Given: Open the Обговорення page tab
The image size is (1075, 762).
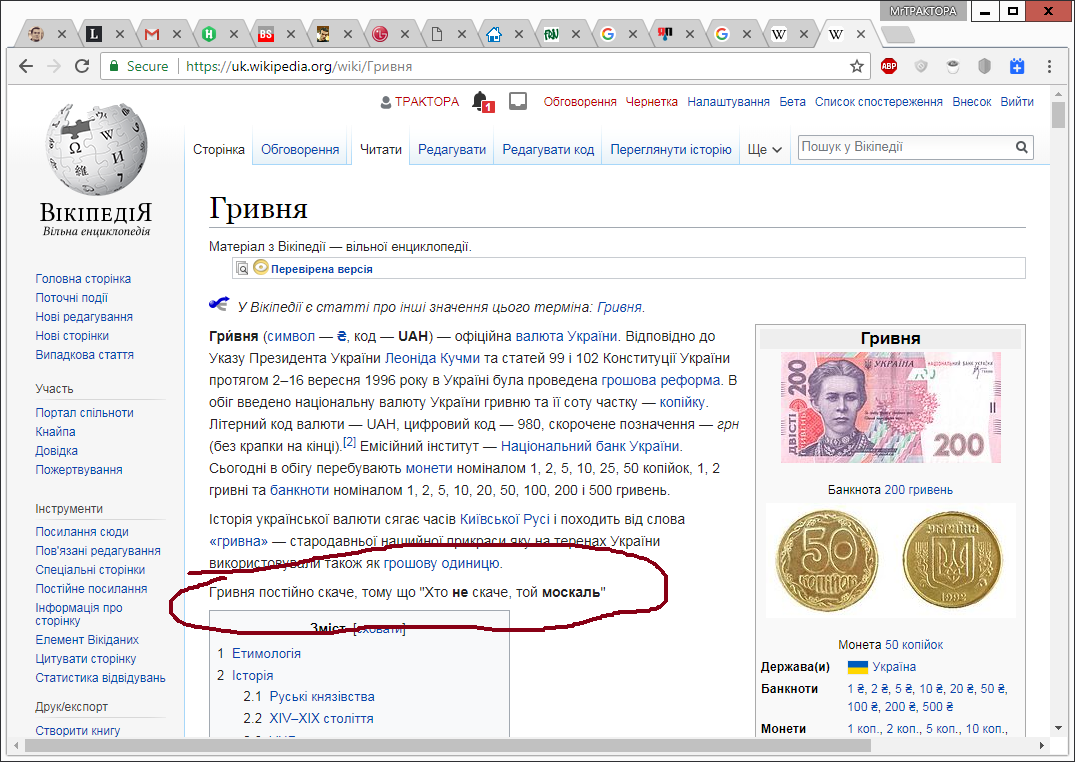Looking at the screenshot, I should [300, 150].
